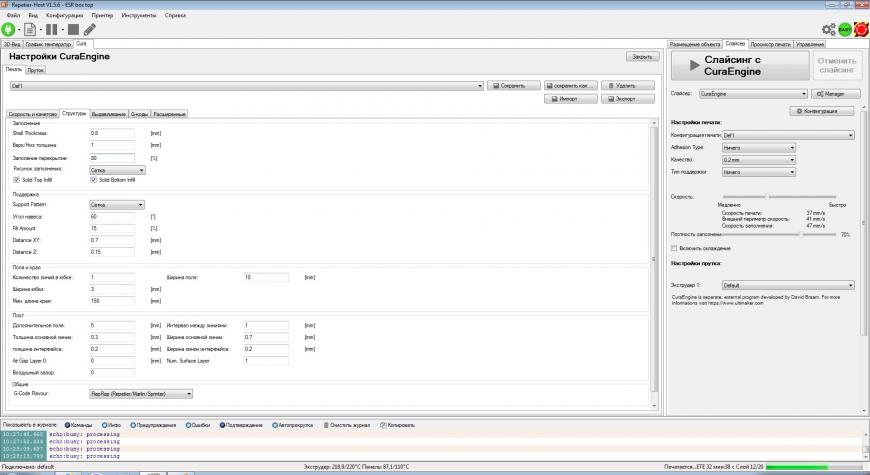Click the Импорт button

tap(571, 99)
